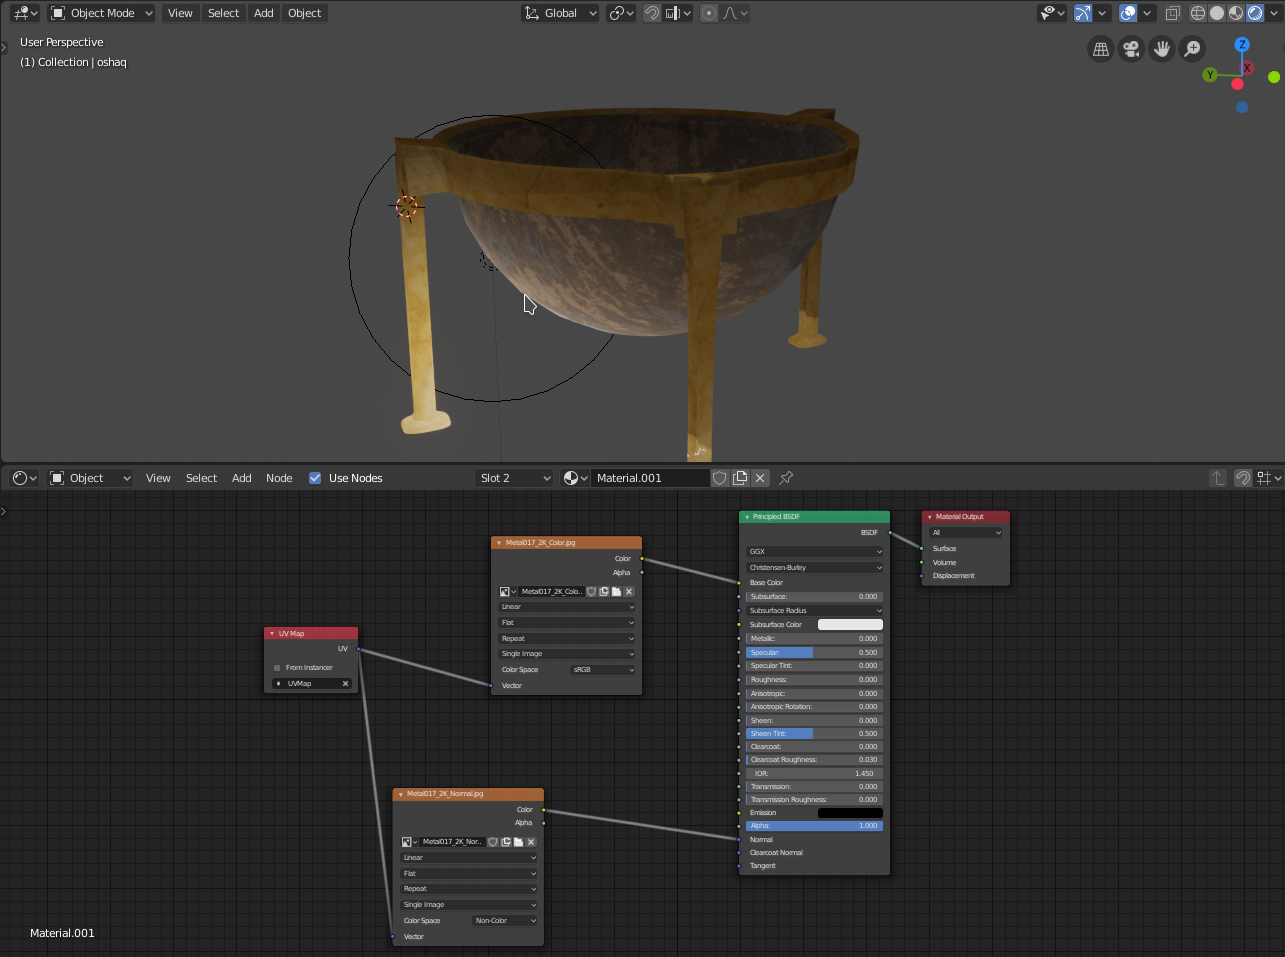Click the Material.001 name field
This screenshot has height=957, width=1285.
[650, 478]
